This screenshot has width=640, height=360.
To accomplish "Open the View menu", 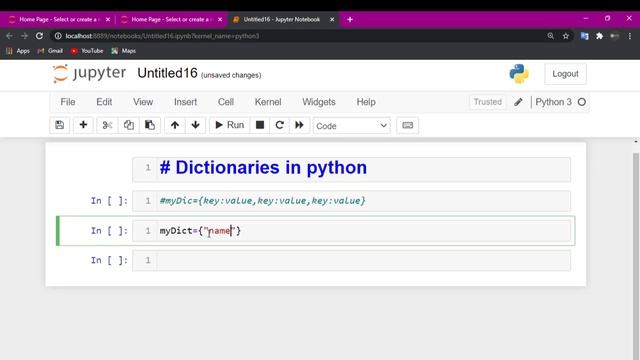I will click(x=143, y=102).
